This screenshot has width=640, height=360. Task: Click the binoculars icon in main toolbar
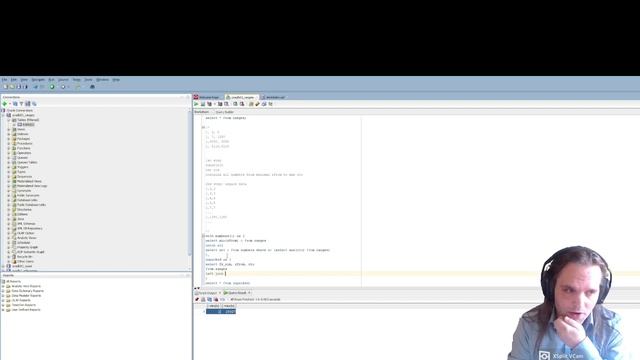(92, 87)
